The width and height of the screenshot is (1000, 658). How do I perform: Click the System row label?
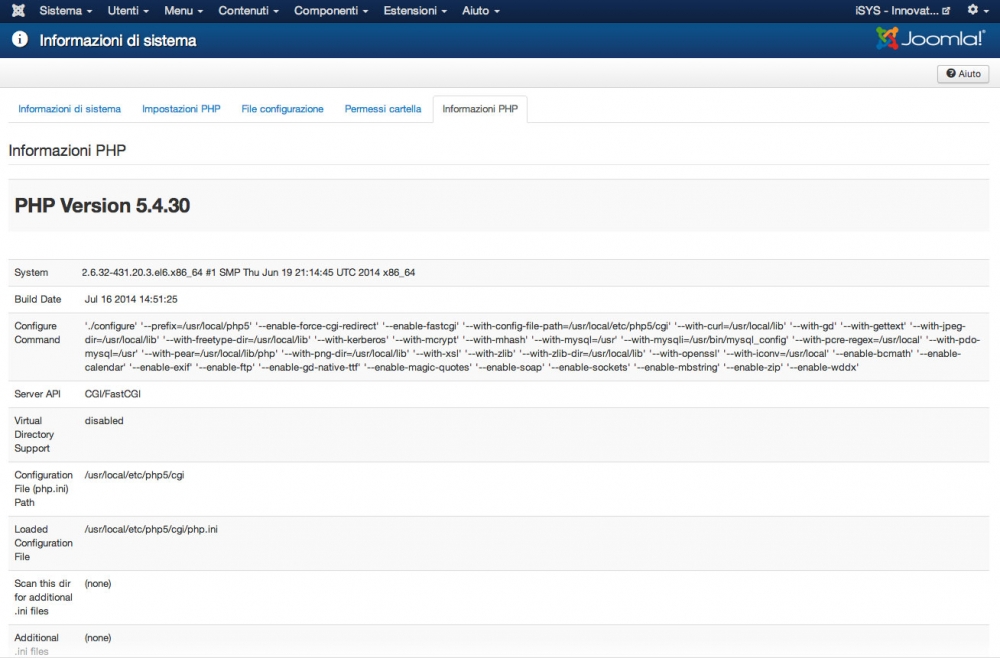[x=31, y=272]
